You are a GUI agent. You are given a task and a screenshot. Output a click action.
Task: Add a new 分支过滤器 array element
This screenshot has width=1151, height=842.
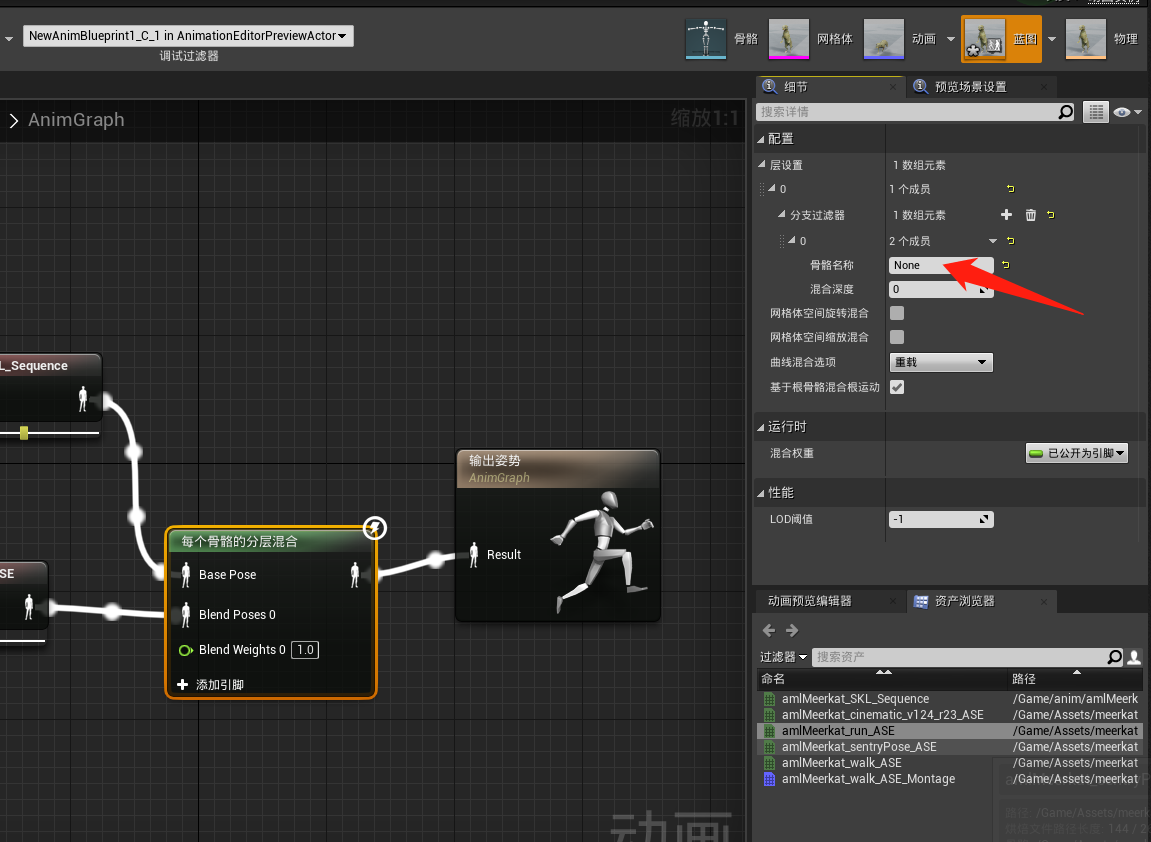1007,214
